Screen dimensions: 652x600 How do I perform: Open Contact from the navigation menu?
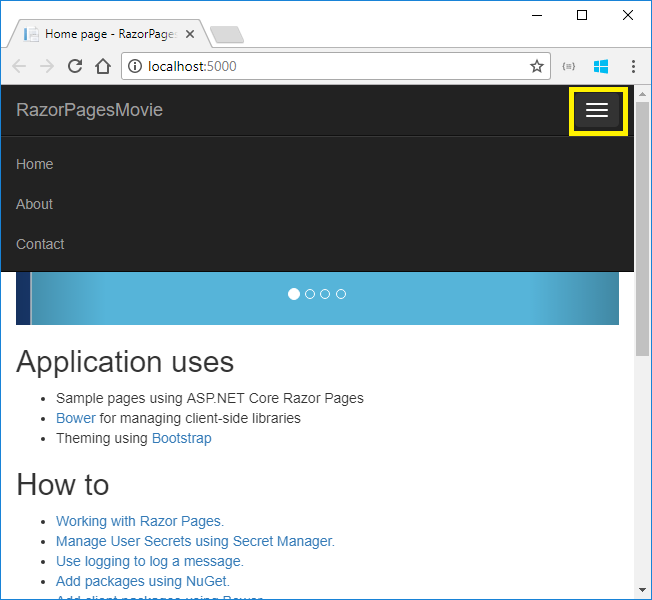click(x=40, y=244)
